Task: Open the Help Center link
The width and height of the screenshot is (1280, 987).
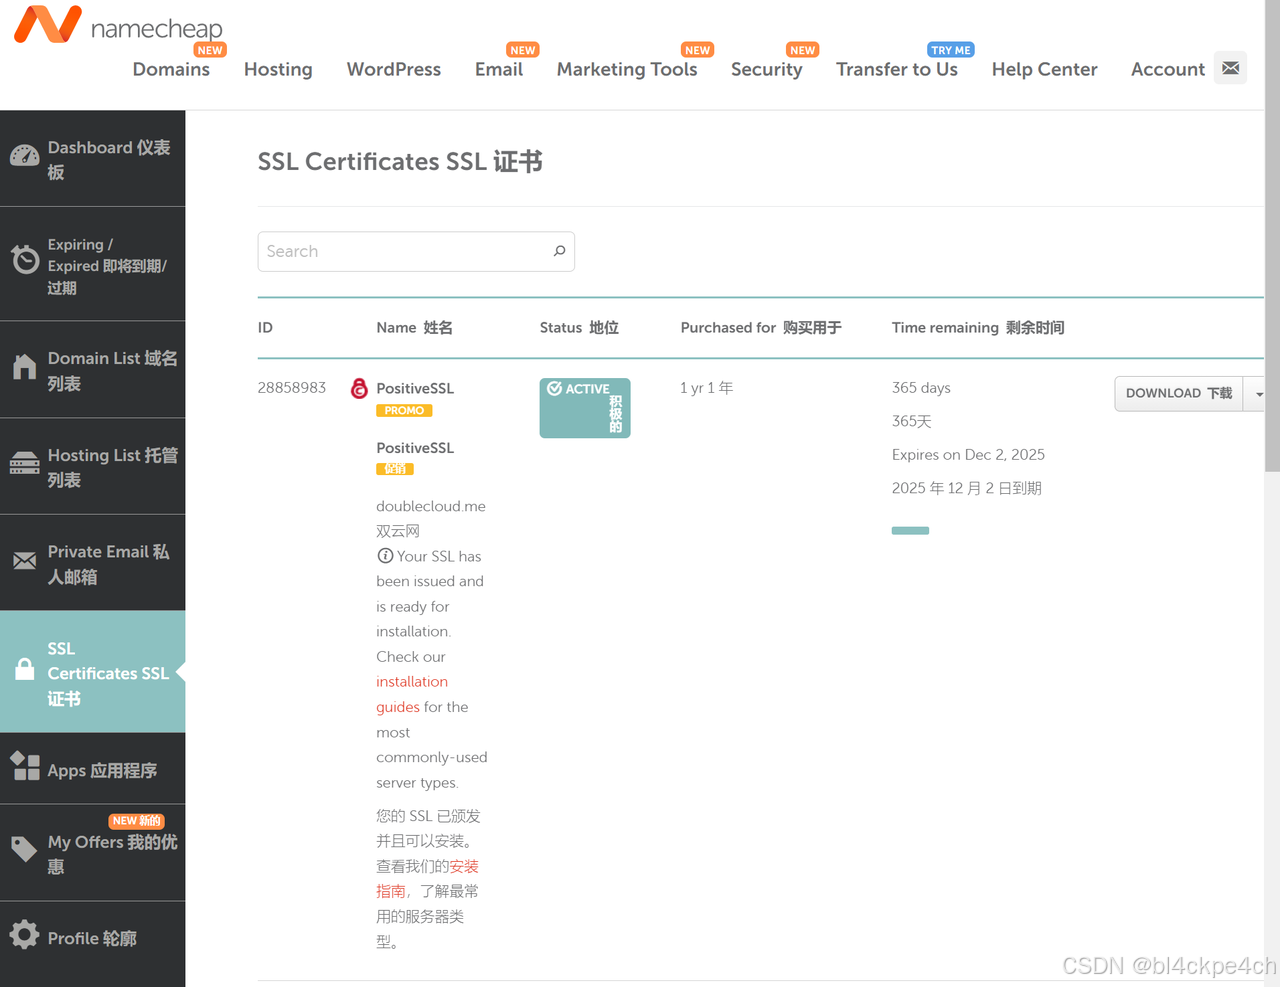Action: click(x=1044, y=69)
